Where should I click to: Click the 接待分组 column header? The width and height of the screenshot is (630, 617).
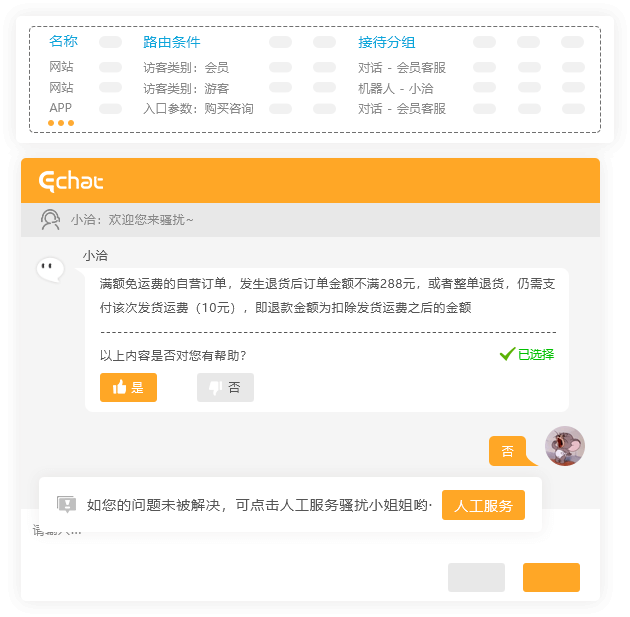pos(387,42)
